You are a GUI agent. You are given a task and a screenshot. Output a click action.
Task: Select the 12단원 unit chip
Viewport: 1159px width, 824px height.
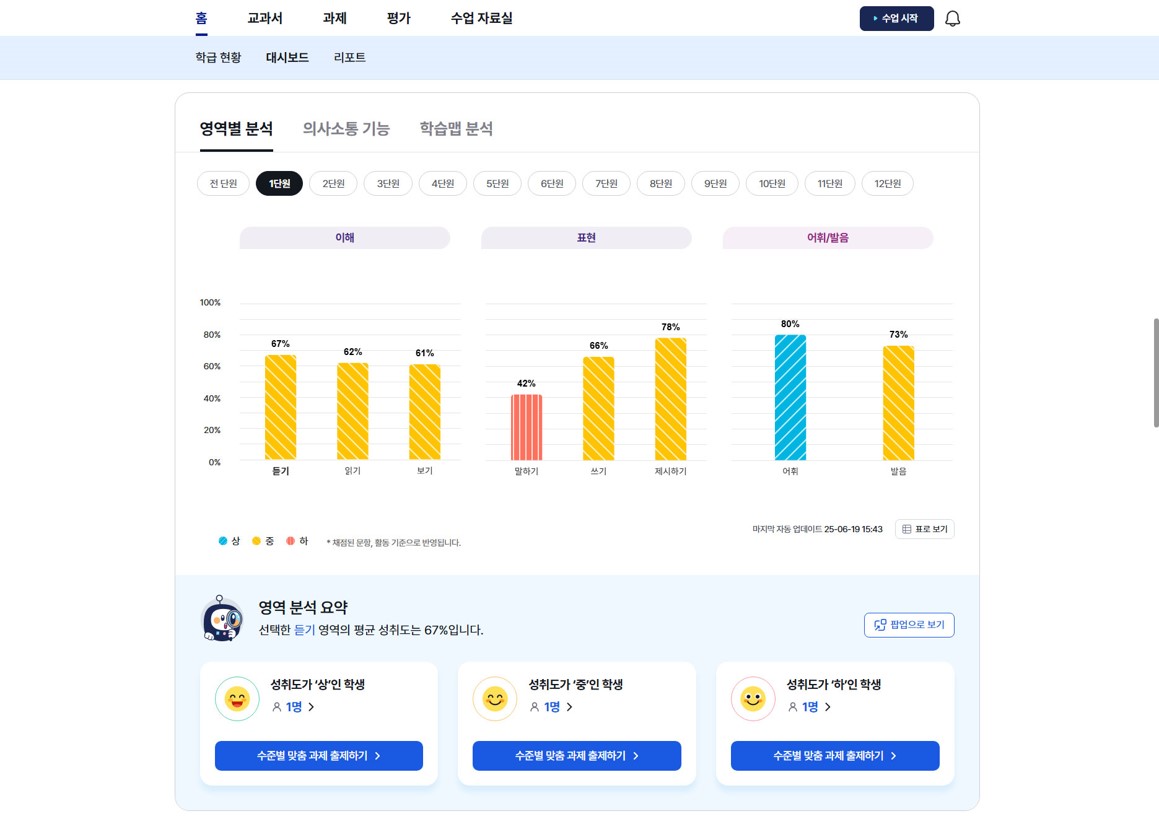887,184
